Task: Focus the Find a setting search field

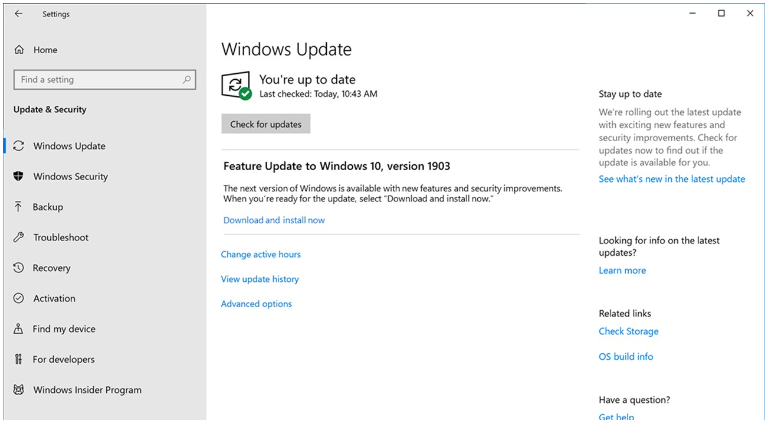Action: coord(105,80)
